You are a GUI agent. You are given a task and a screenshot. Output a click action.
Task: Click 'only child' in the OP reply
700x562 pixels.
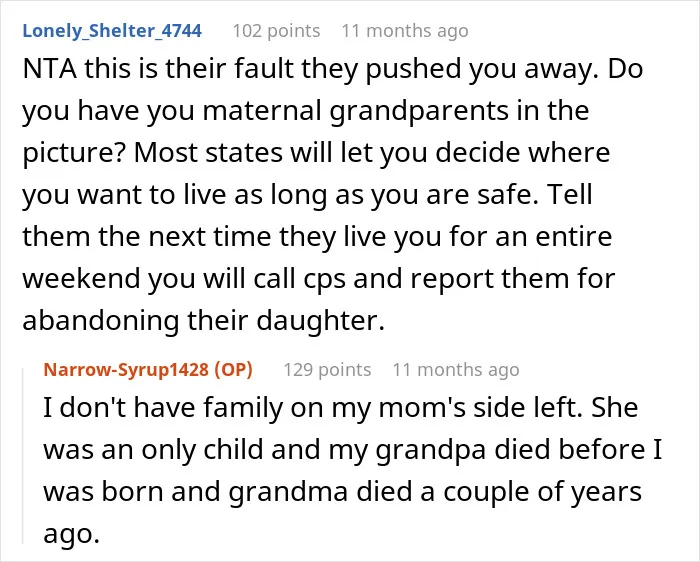(202, 449)
